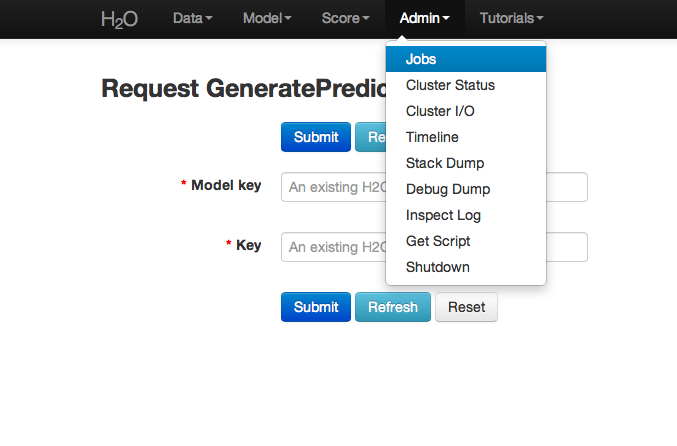
Task: Open the Tutorials dropdown menu
Action: [511, 18]
